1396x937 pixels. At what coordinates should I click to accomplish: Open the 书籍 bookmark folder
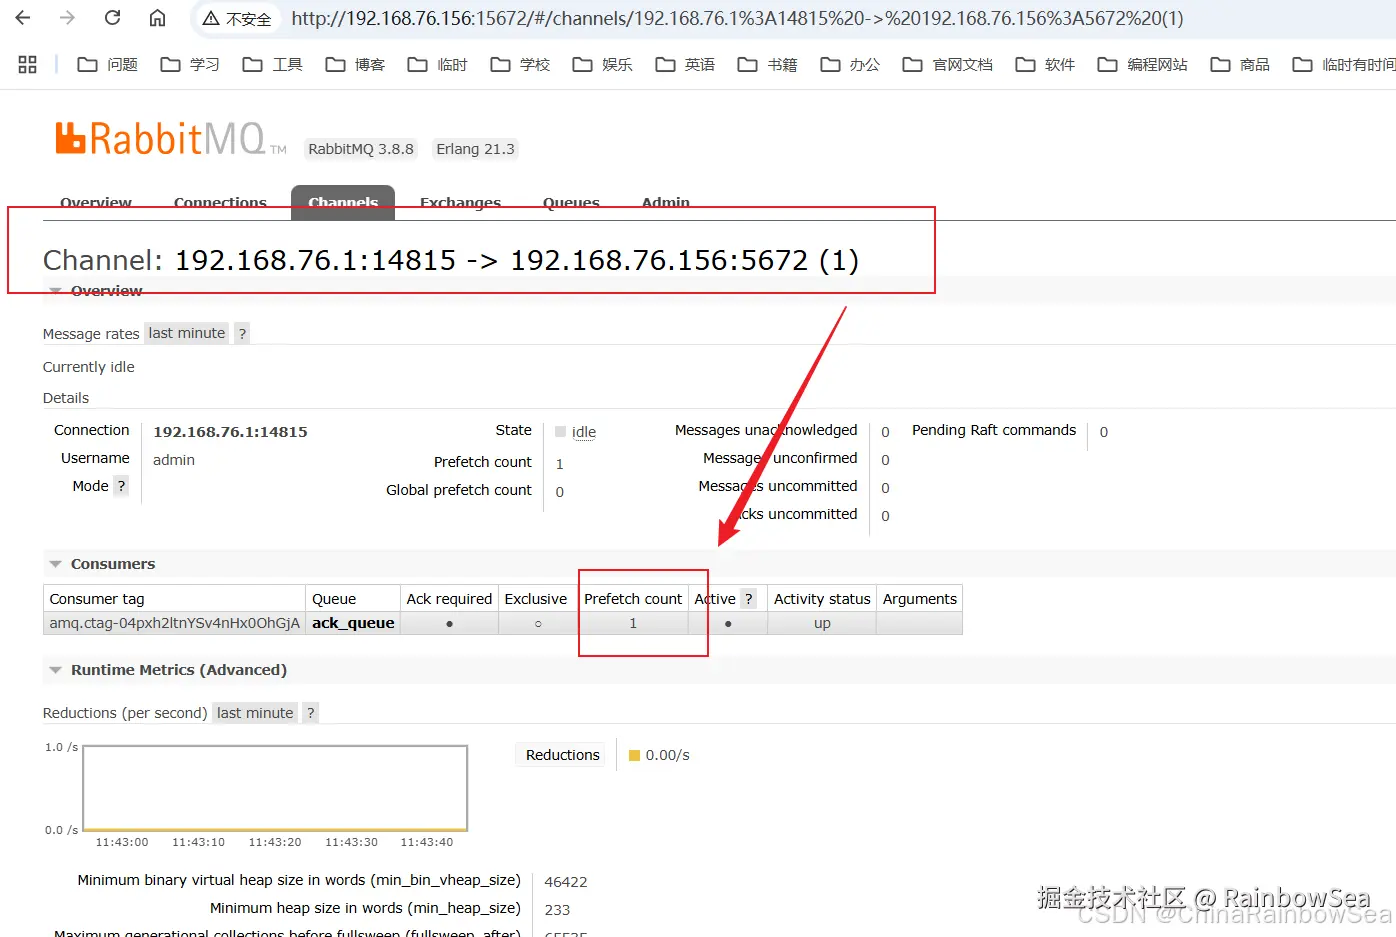pyautogui.click(x=768, y=64)
